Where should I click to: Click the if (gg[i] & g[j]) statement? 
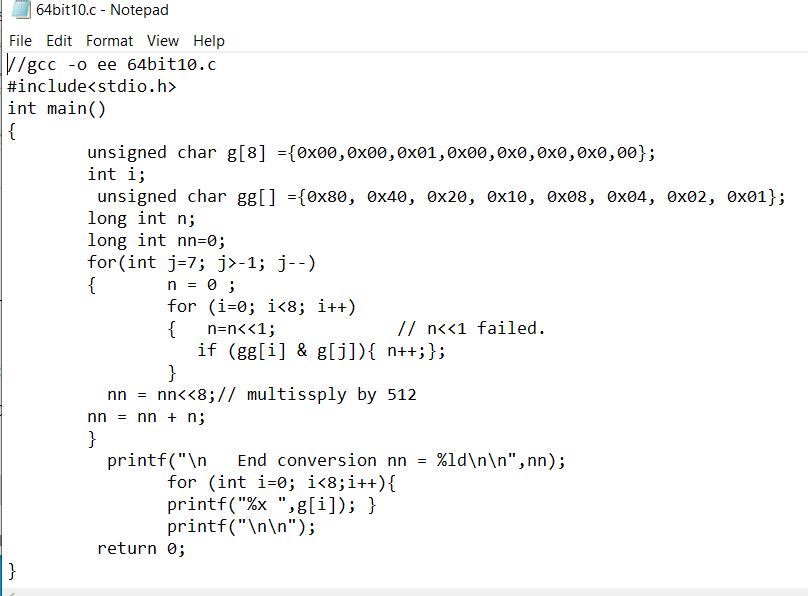(x=321, y=351)
